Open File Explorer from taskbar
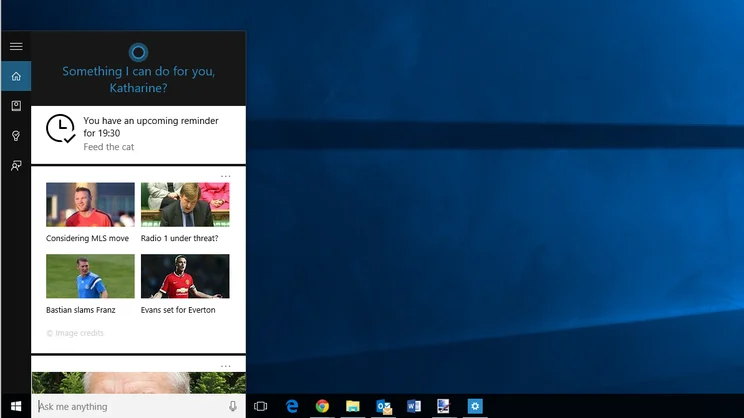The height and width of the screenshot is (418, 744). [353, 406]
